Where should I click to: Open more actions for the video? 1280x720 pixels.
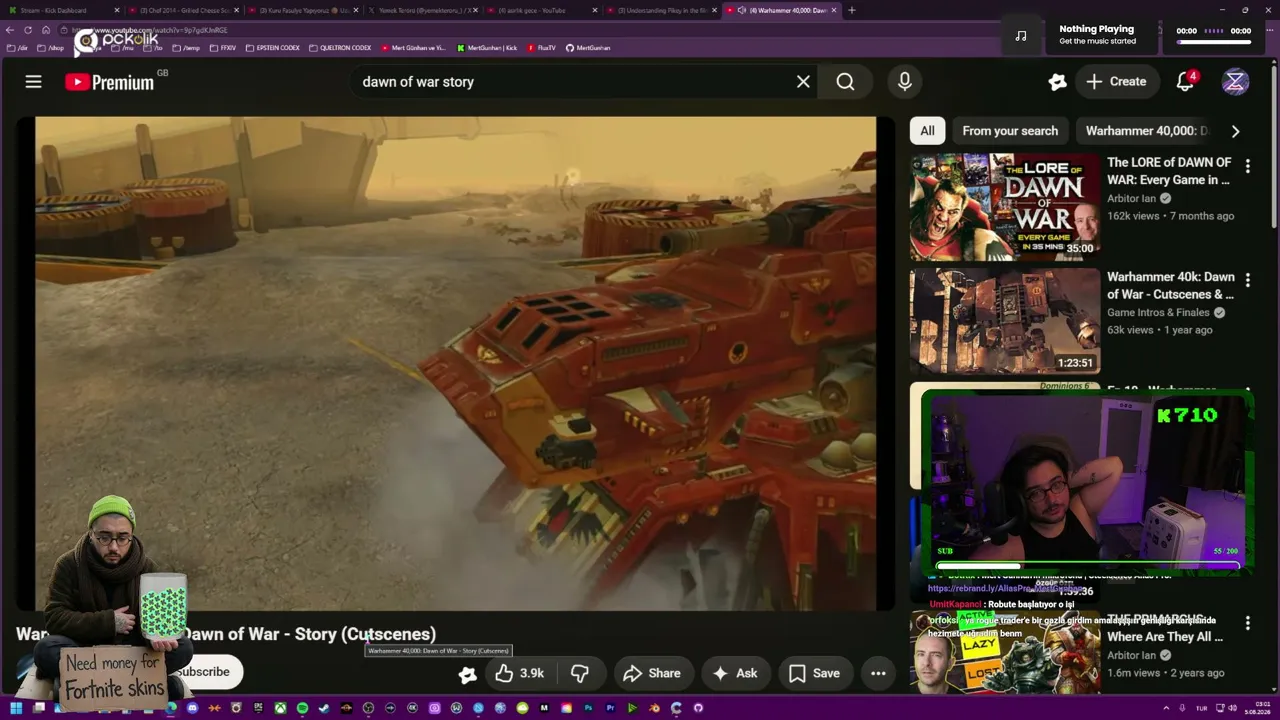[x=878, y=673]
